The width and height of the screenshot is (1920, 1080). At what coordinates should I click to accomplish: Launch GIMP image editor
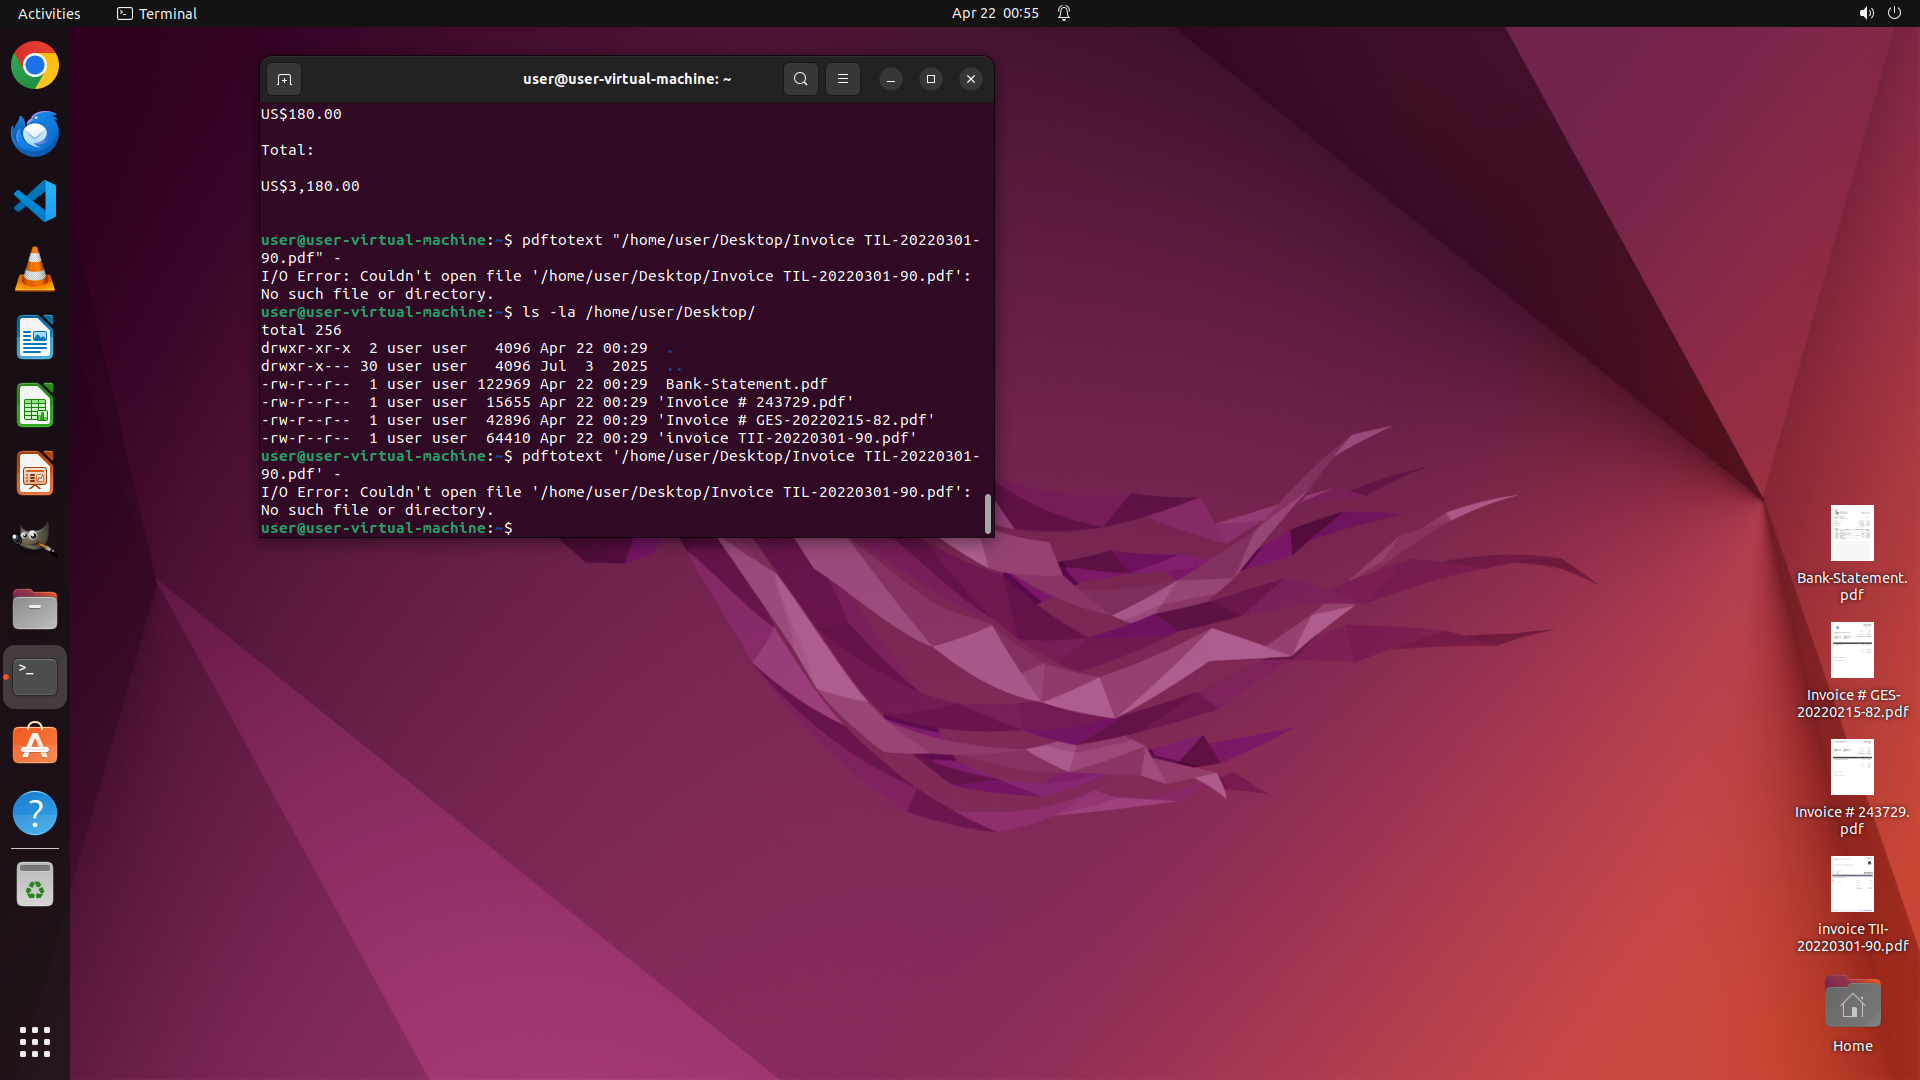pos(35,541)
